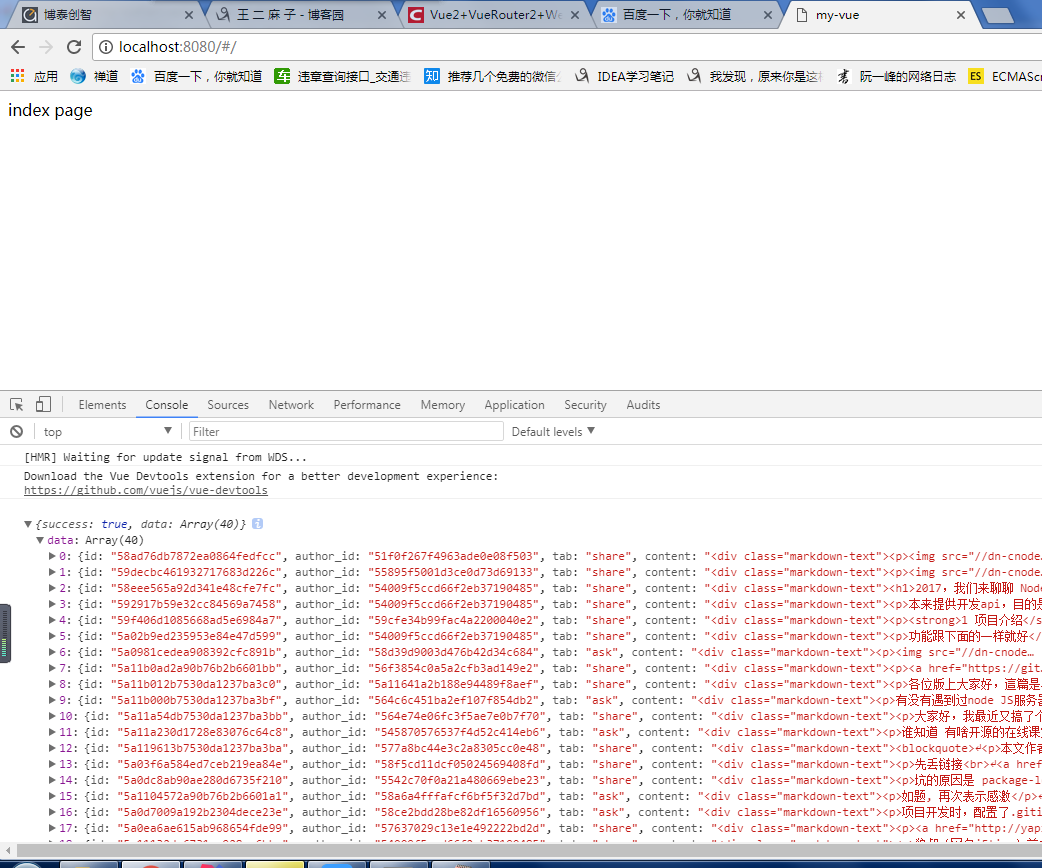Click the blue info badge beside Array(40)
1042x868 pixels.
258,524
